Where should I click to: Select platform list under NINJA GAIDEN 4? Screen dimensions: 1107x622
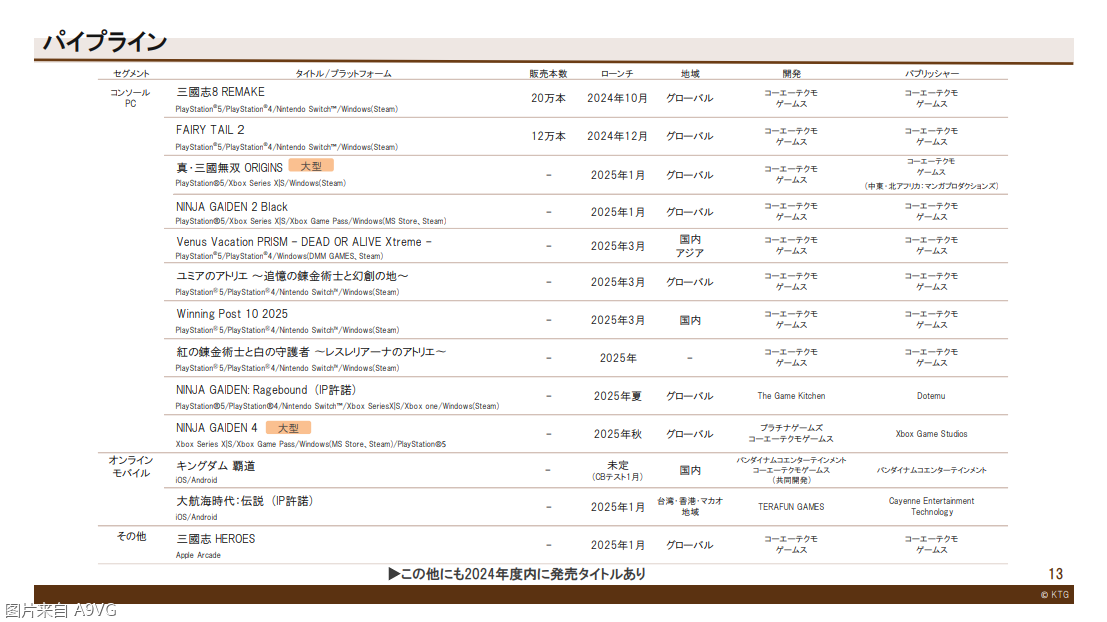point(311,445)
